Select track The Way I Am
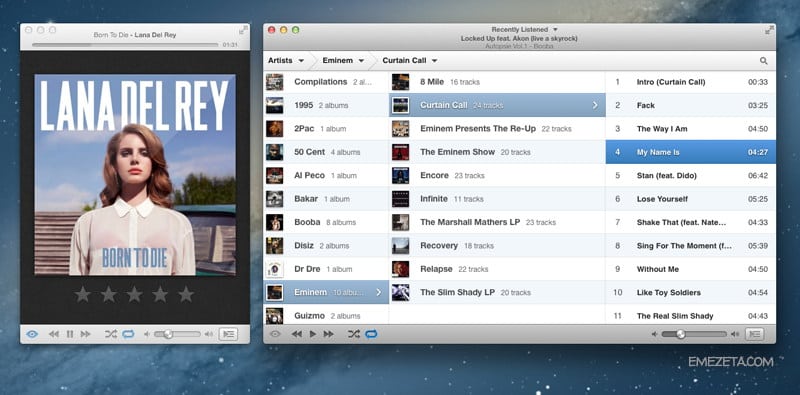 pos(691,129)
